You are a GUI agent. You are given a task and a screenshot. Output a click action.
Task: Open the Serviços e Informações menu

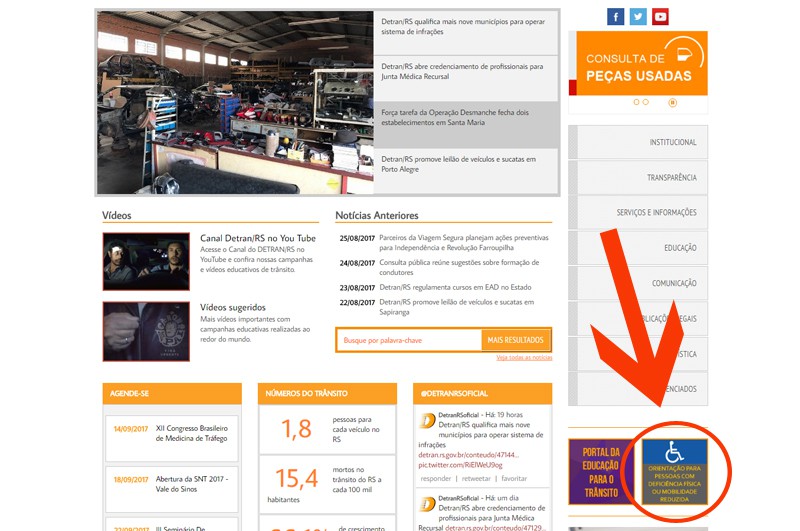click(638, 212)
